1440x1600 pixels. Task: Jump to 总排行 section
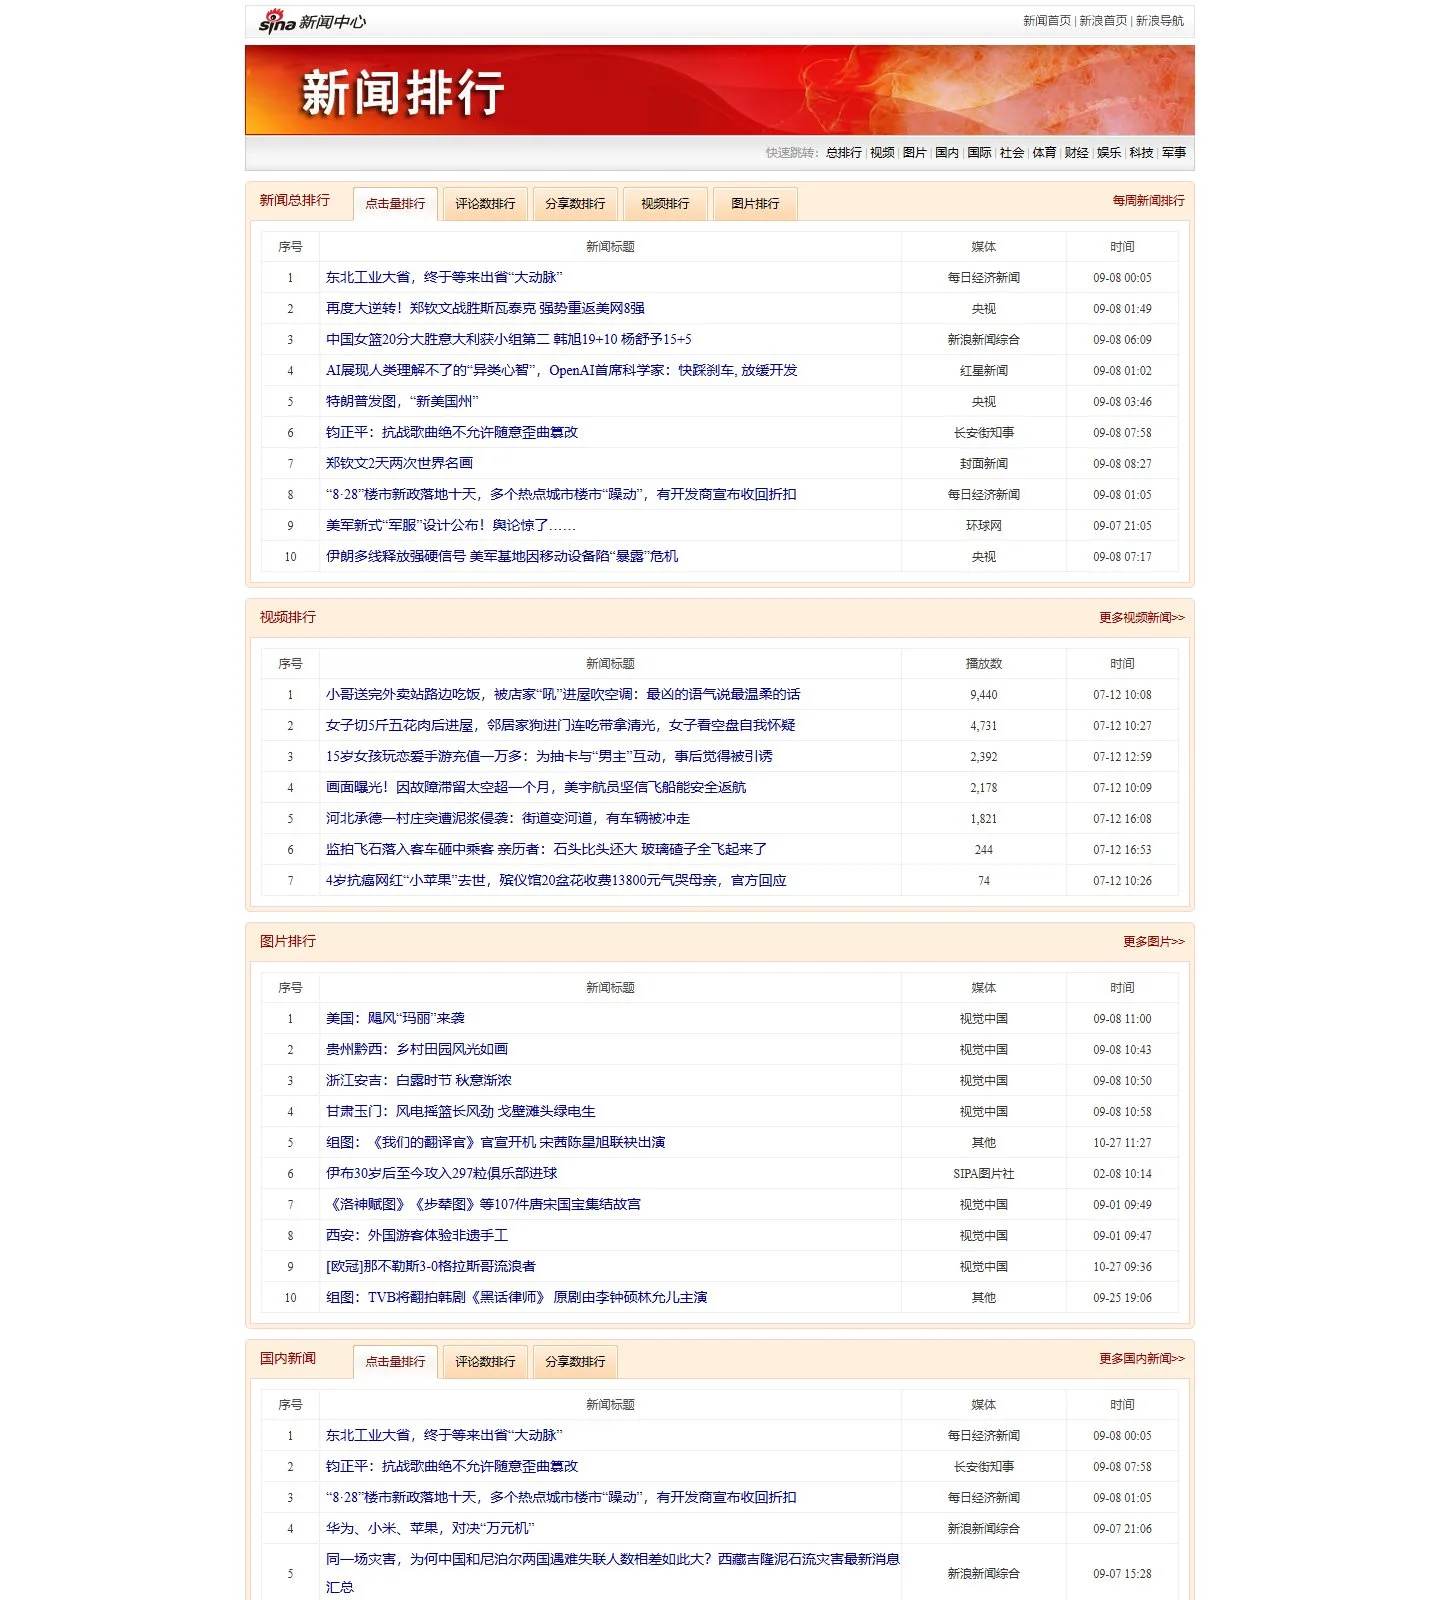click(x=844, y=153)
